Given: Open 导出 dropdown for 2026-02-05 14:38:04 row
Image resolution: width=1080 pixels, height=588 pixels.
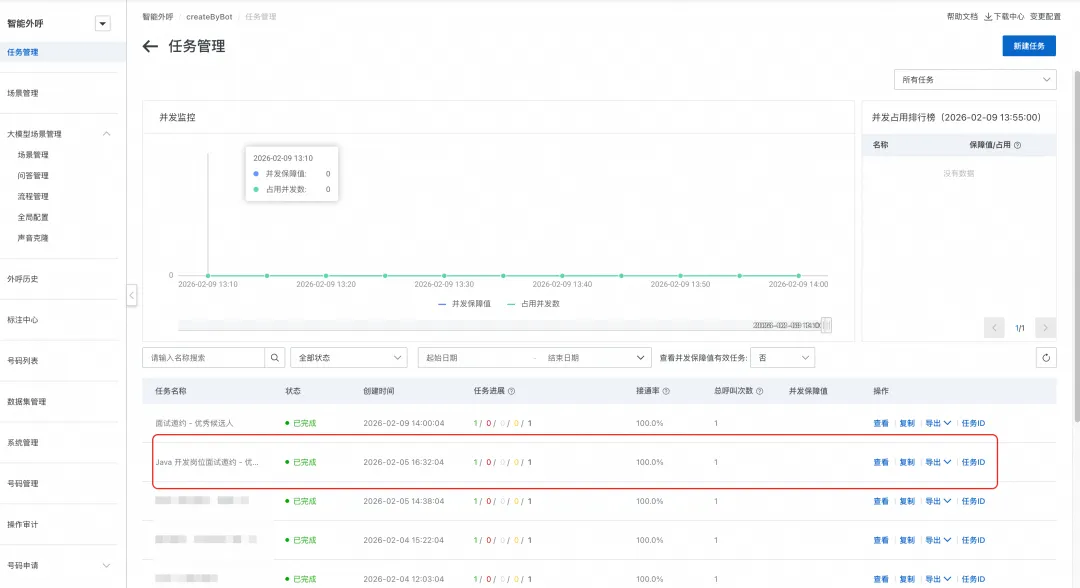Looking at the screenshot, I should tap(937, 501).
